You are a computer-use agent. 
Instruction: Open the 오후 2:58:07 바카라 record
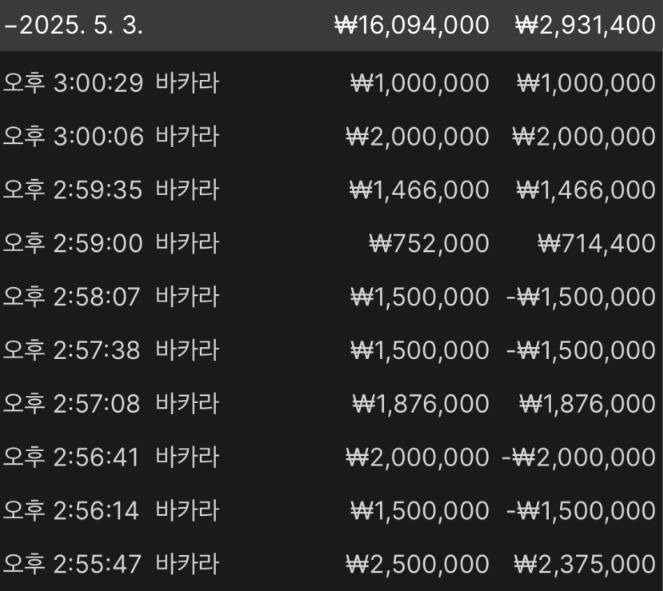point(332,297)
